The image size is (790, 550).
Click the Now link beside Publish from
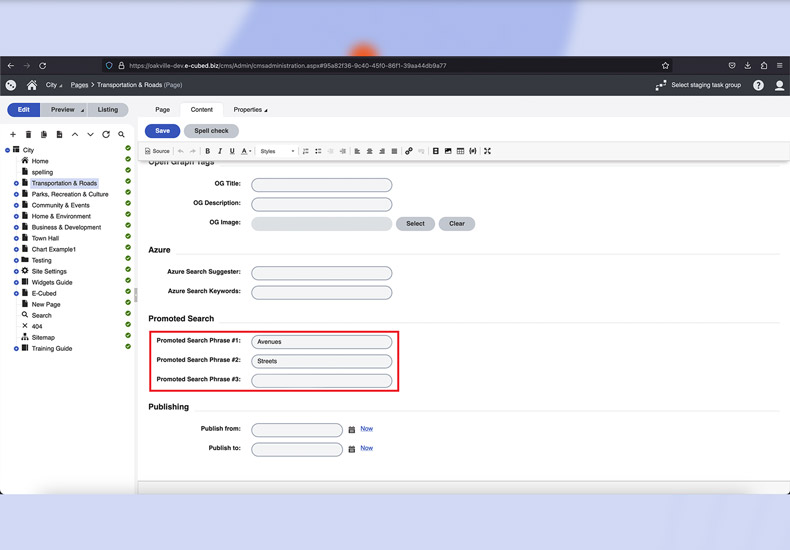click(x=366, y=429)
